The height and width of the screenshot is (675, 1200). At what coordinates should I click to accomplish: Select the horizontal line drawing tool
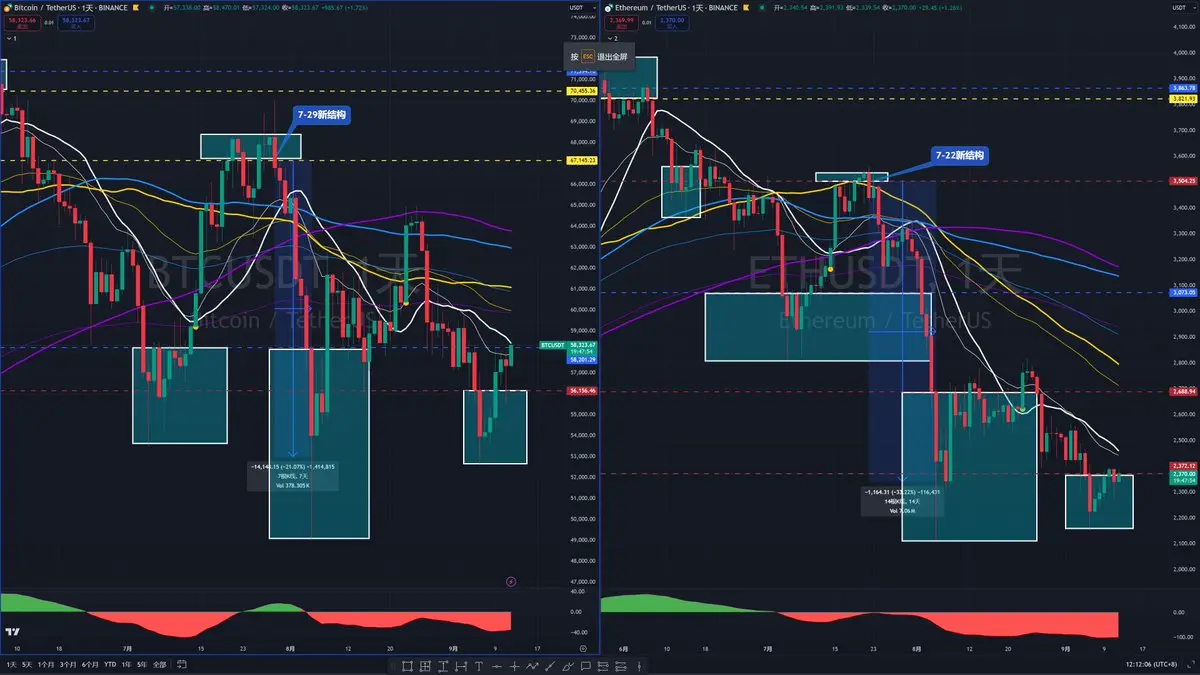[497, 665]
